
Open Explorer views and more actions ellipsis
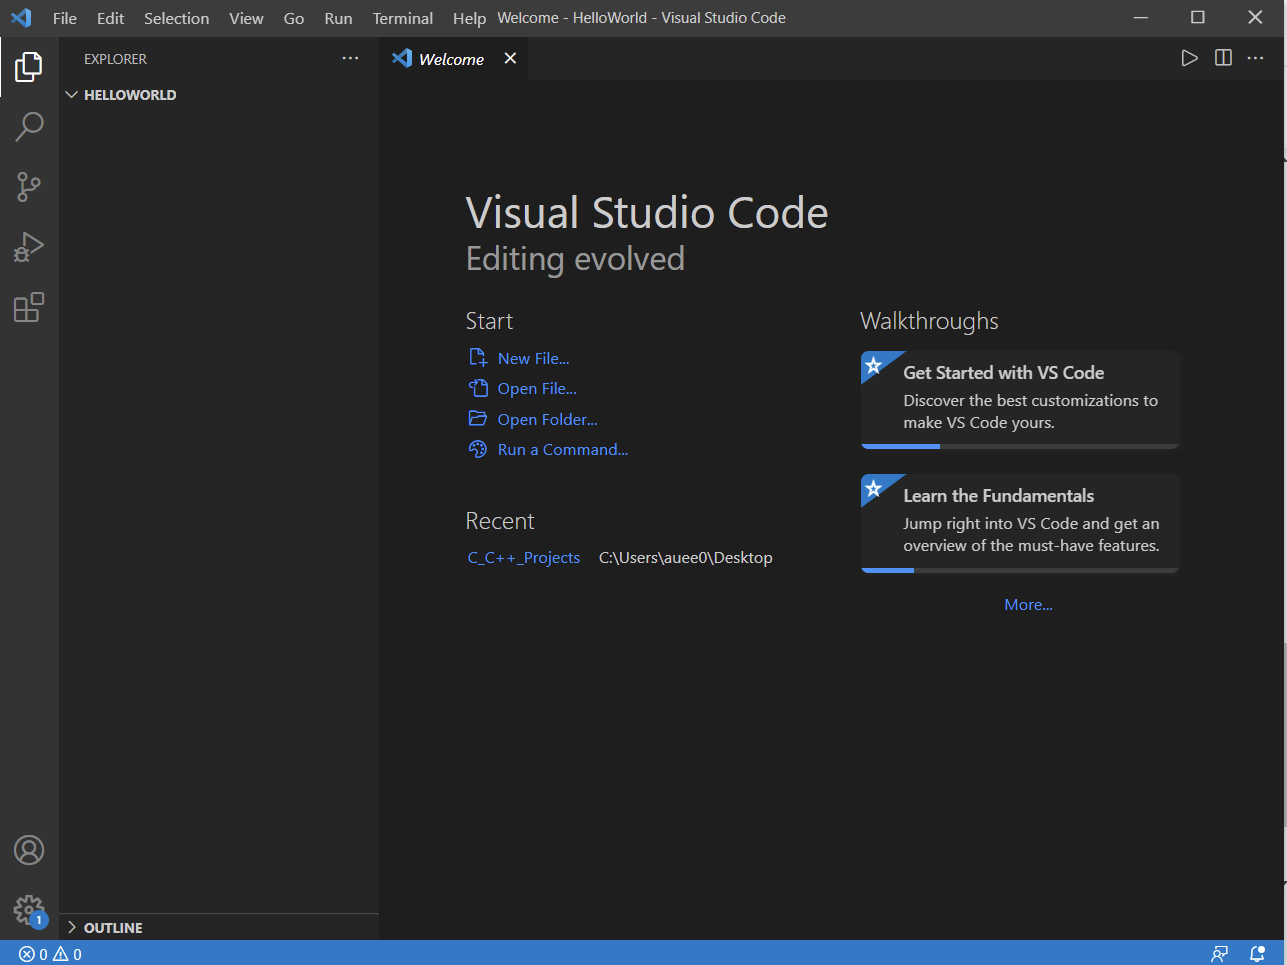[x=350, y=59]
